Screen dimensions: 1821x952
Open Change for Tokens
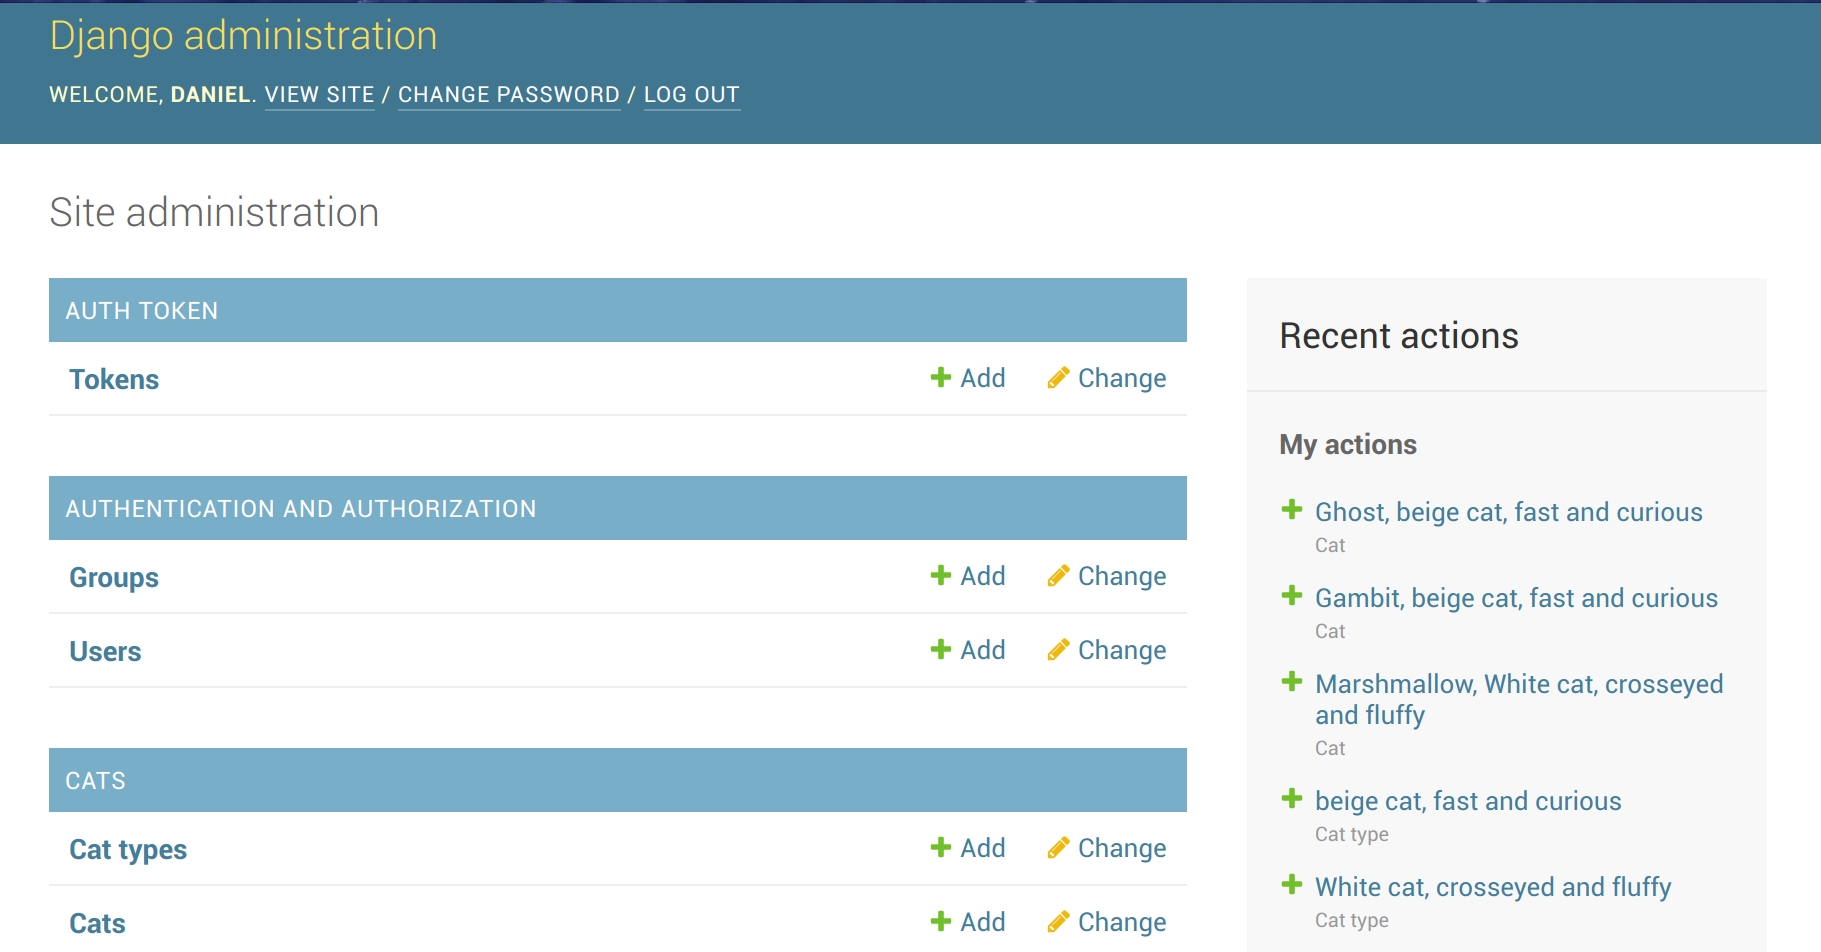[x=1122, y=378]
